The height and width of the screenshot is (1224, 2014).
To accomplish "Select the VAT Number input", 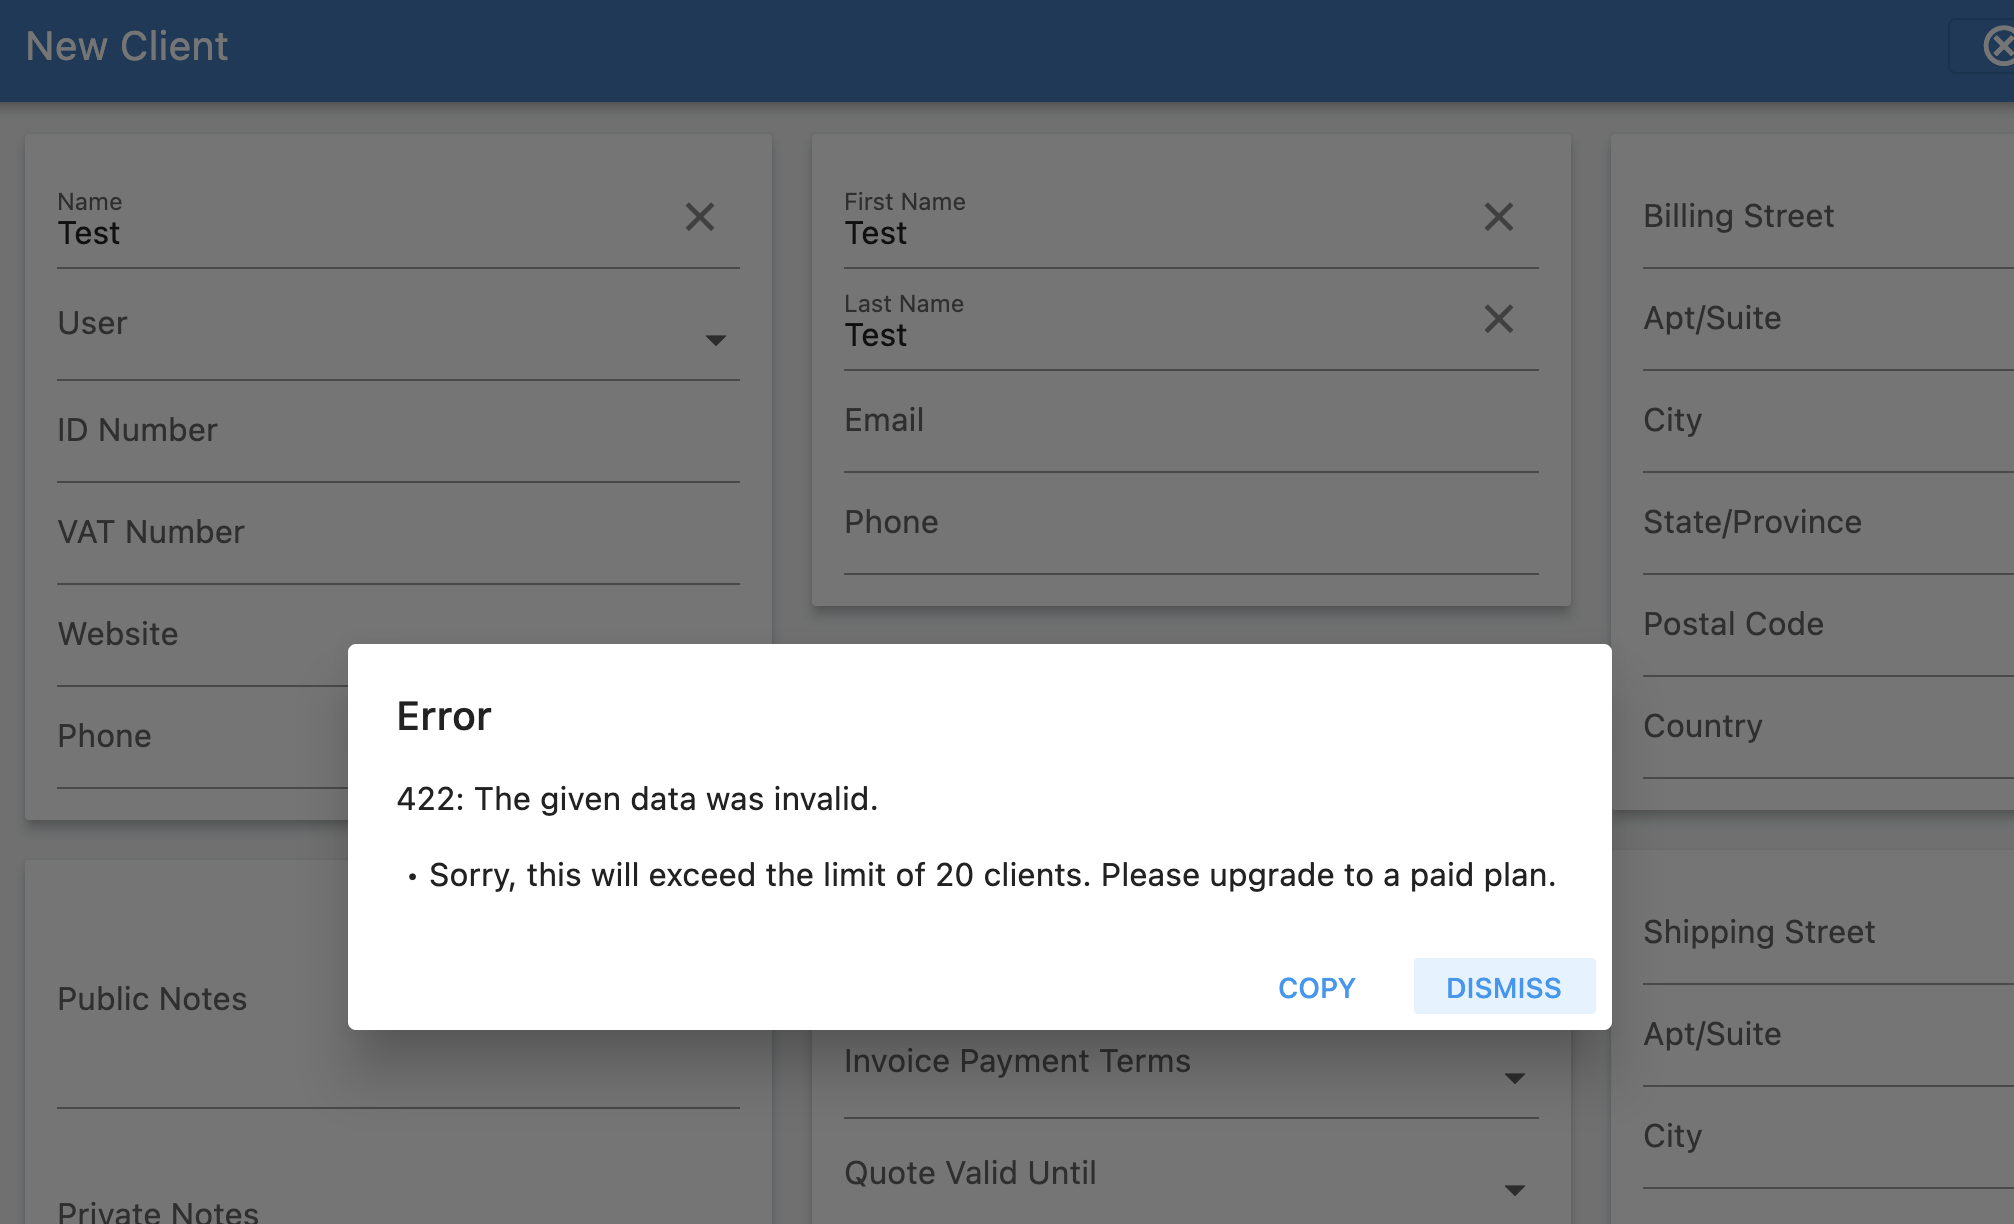I will (x=398, y=534).
